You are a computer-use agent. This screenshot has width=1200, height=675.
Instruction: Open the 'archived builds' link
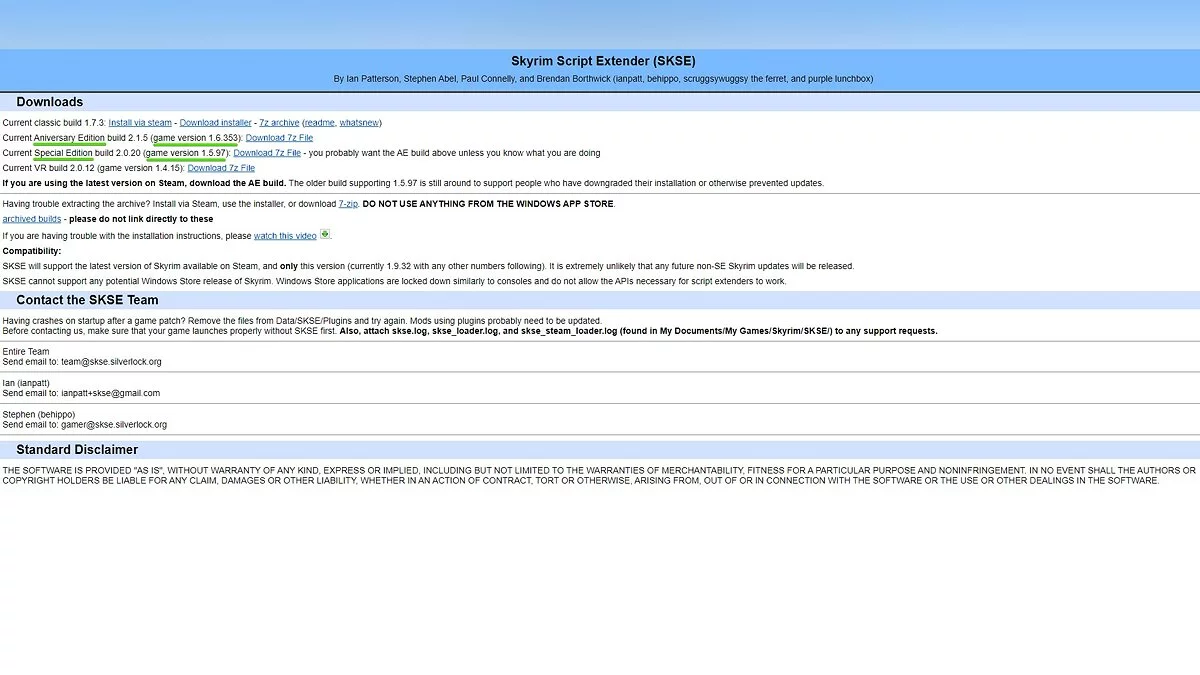coord(32,219)
